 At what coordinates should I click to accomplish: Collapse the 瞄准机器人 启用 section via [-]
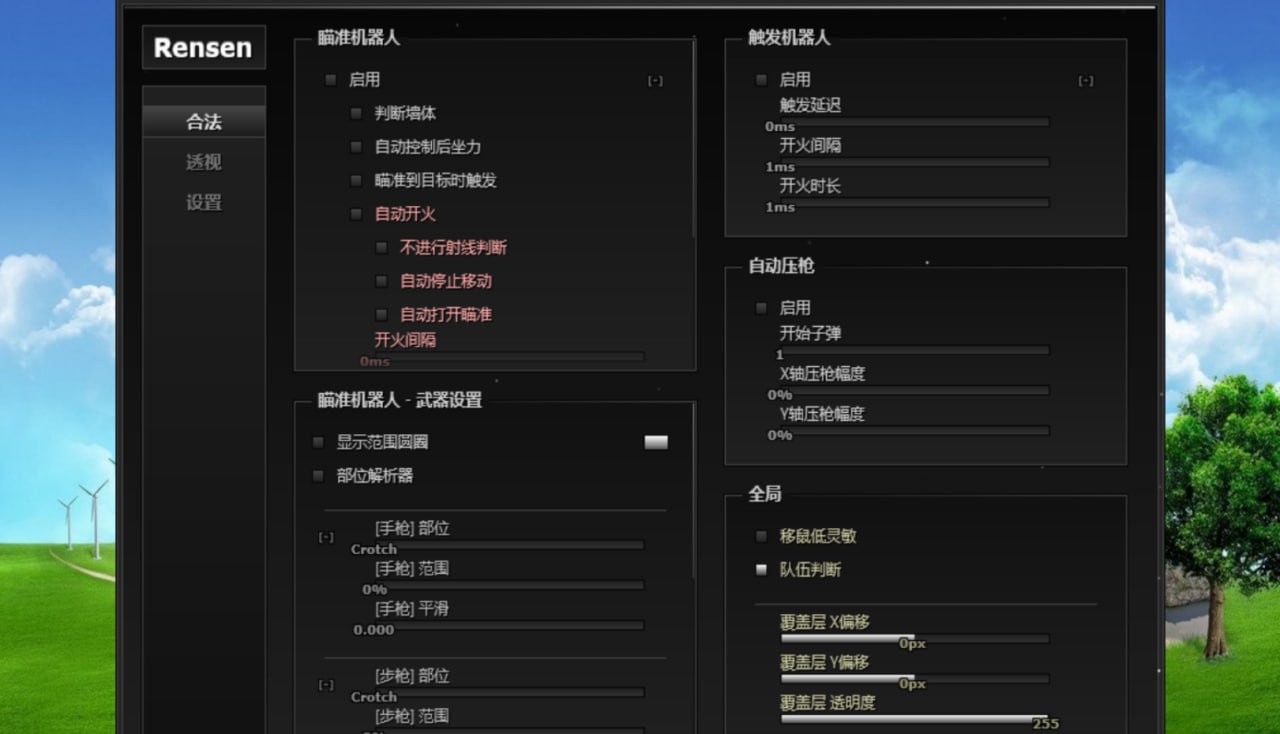[x=656, y=80]
